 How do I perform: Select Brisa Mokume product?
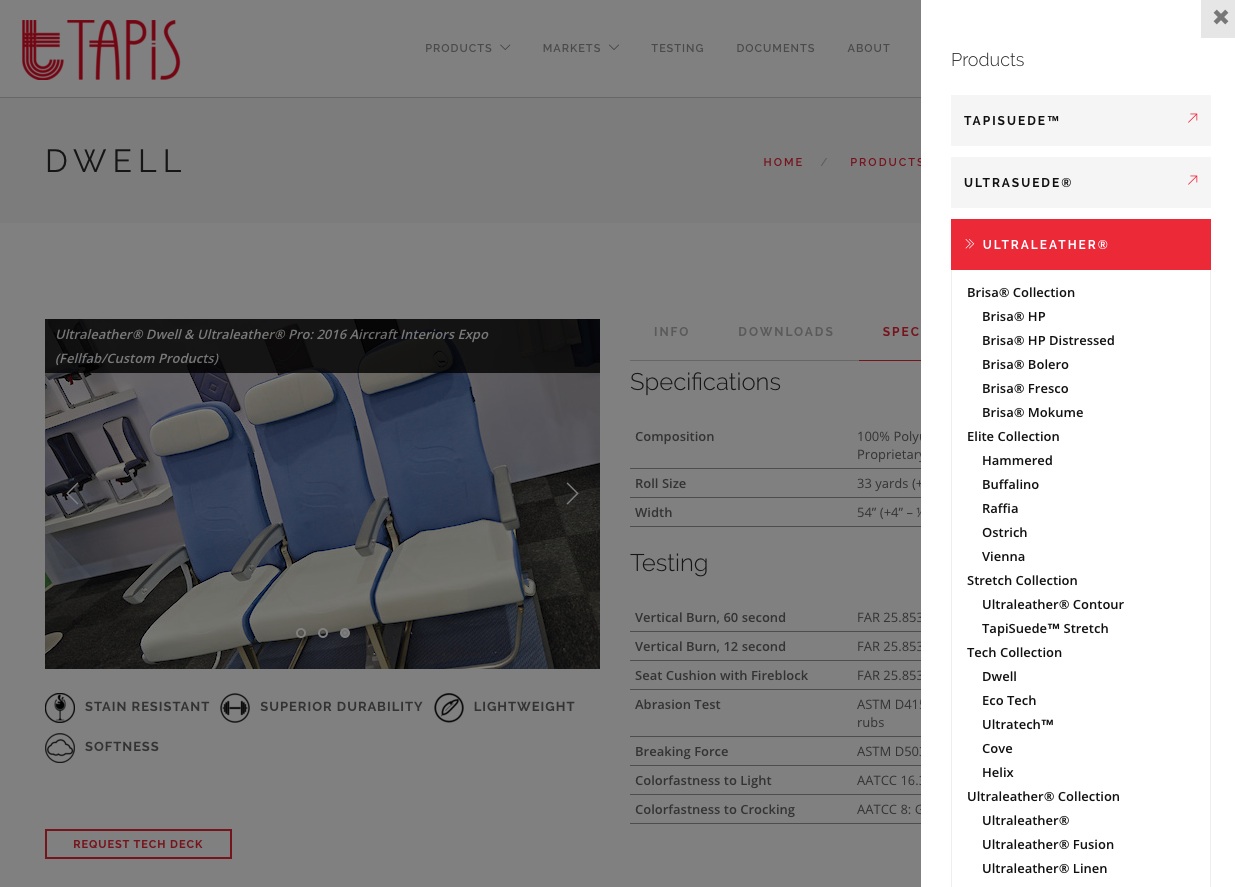1033,412
